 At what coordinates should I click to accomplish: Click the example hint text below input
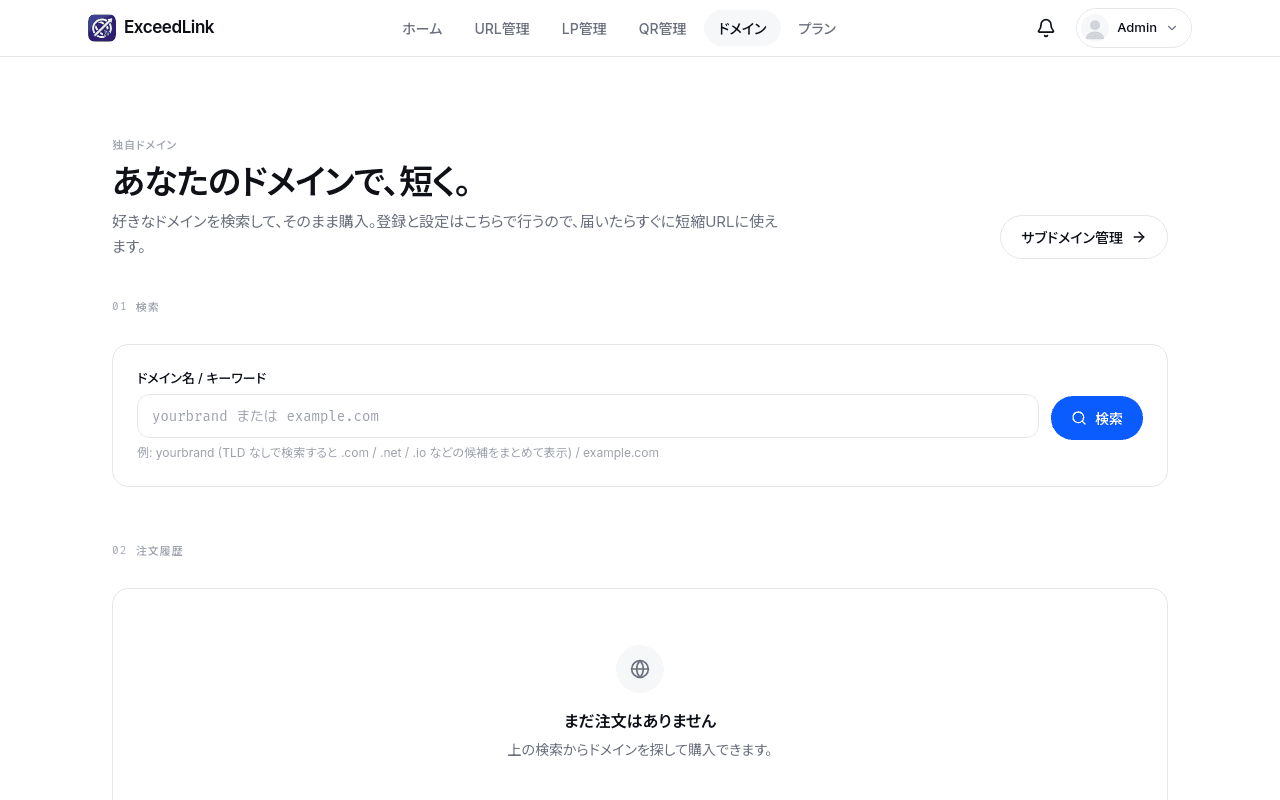tap(398, 453)
